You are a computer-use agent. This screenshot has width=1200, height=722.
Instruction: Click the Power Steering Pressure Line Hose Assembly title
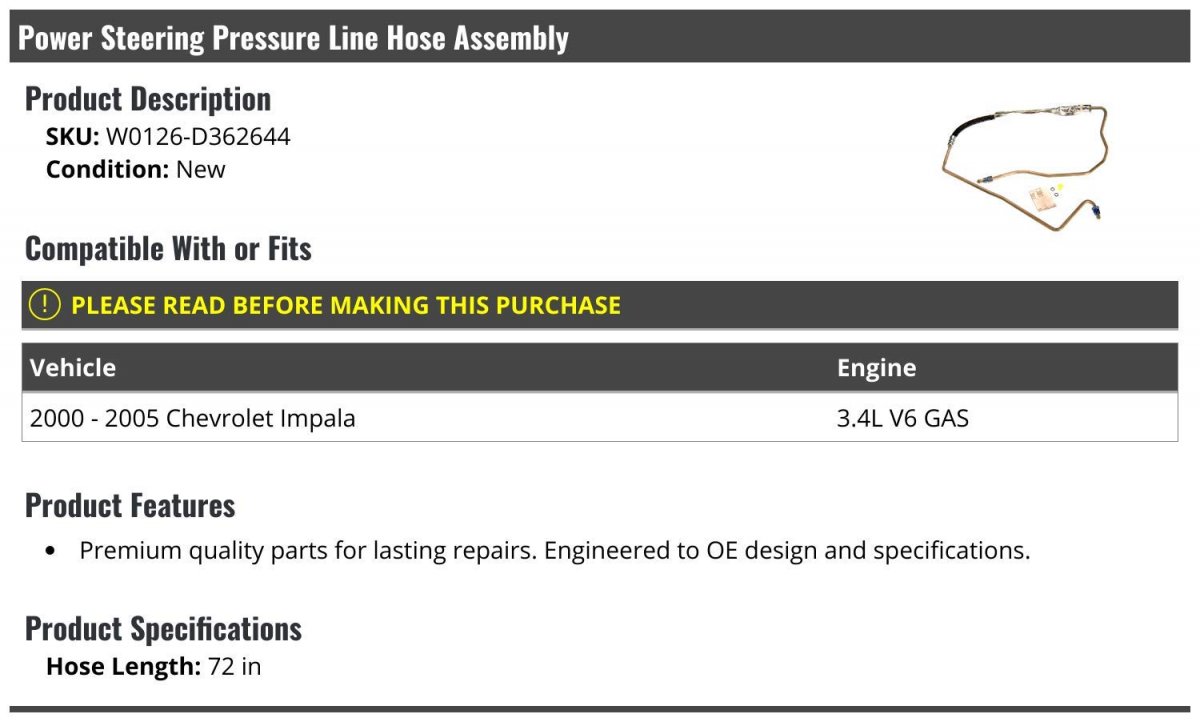[x=294, y=38]
